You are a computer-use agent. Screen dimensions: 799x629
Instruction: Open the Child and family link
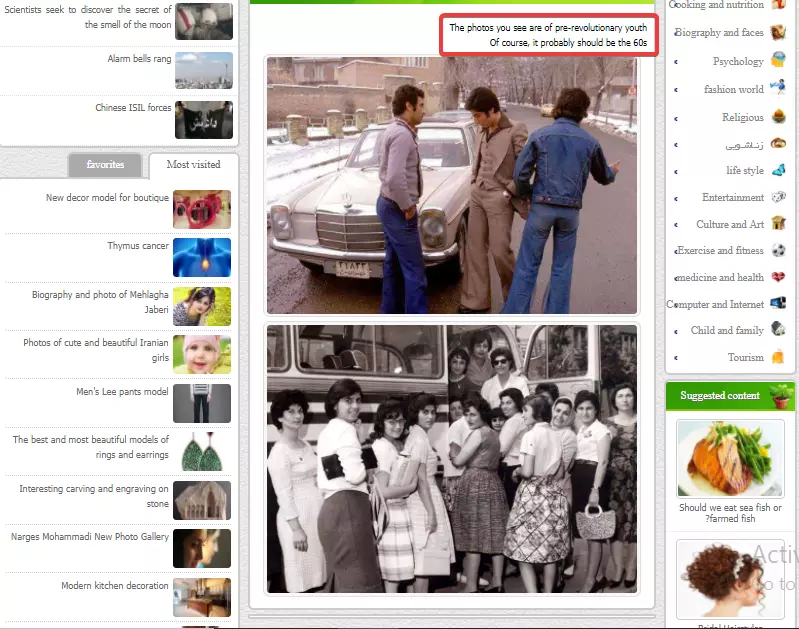tap(727, 330)
